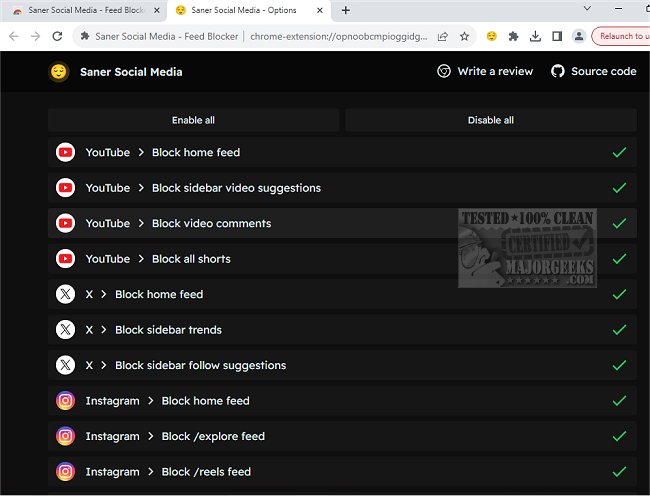Go back to the previous page
This screenshot has width=650, height=496.
coord(14,36)
